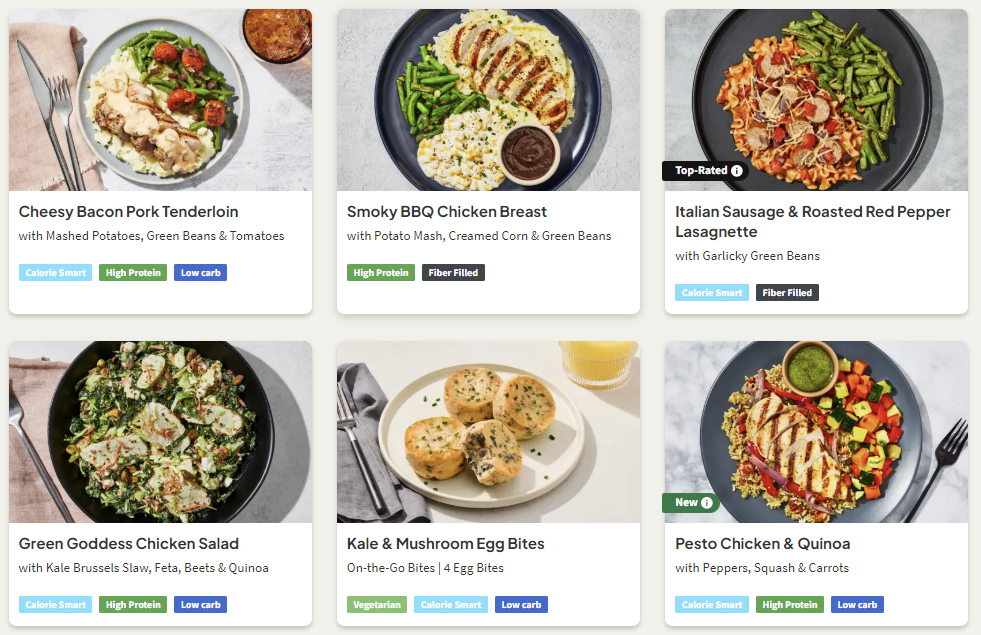Screen dimensions: 981x635
Task: Click the Pesto Chicken & Quinoa title
Action: click(762, 544)
